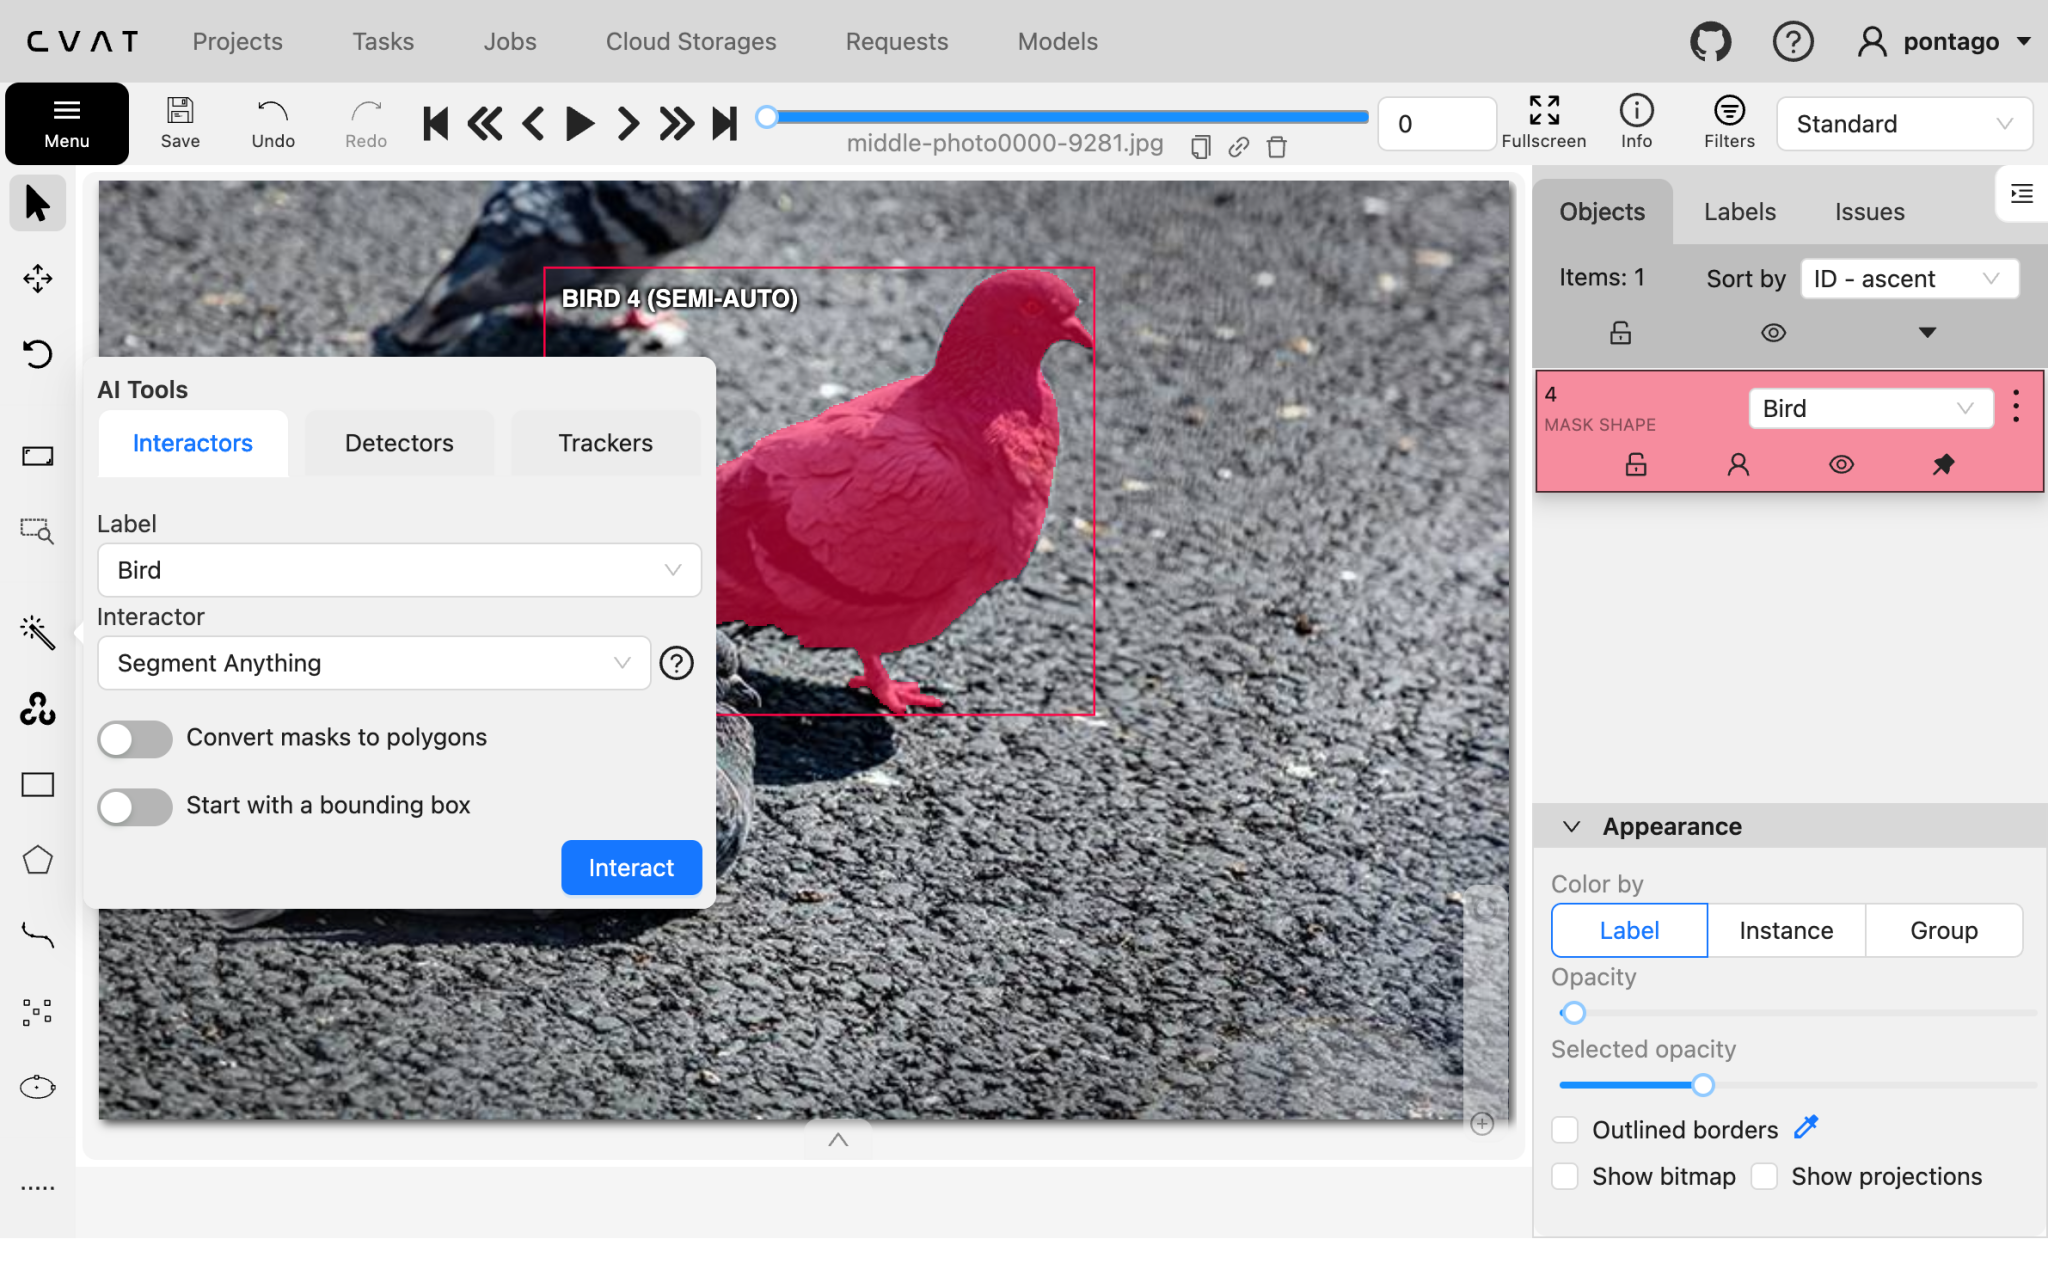The width and height of the screenshot is (2048, 1288).
Task: Click the pin icon on Bird object
Action: [x=1943, y=465]
